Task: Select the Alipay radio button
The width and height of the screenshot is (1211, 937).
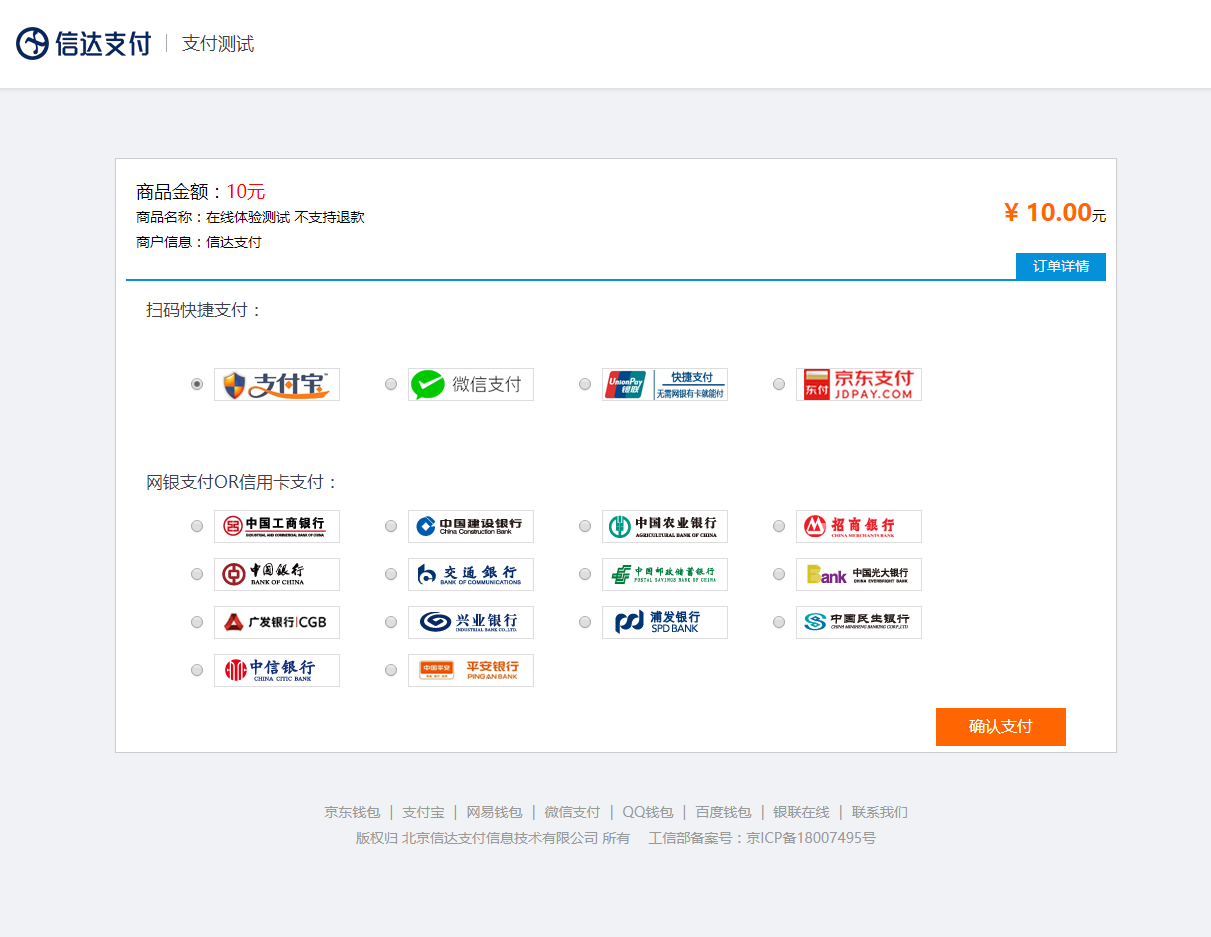Action: click(197, 384)
